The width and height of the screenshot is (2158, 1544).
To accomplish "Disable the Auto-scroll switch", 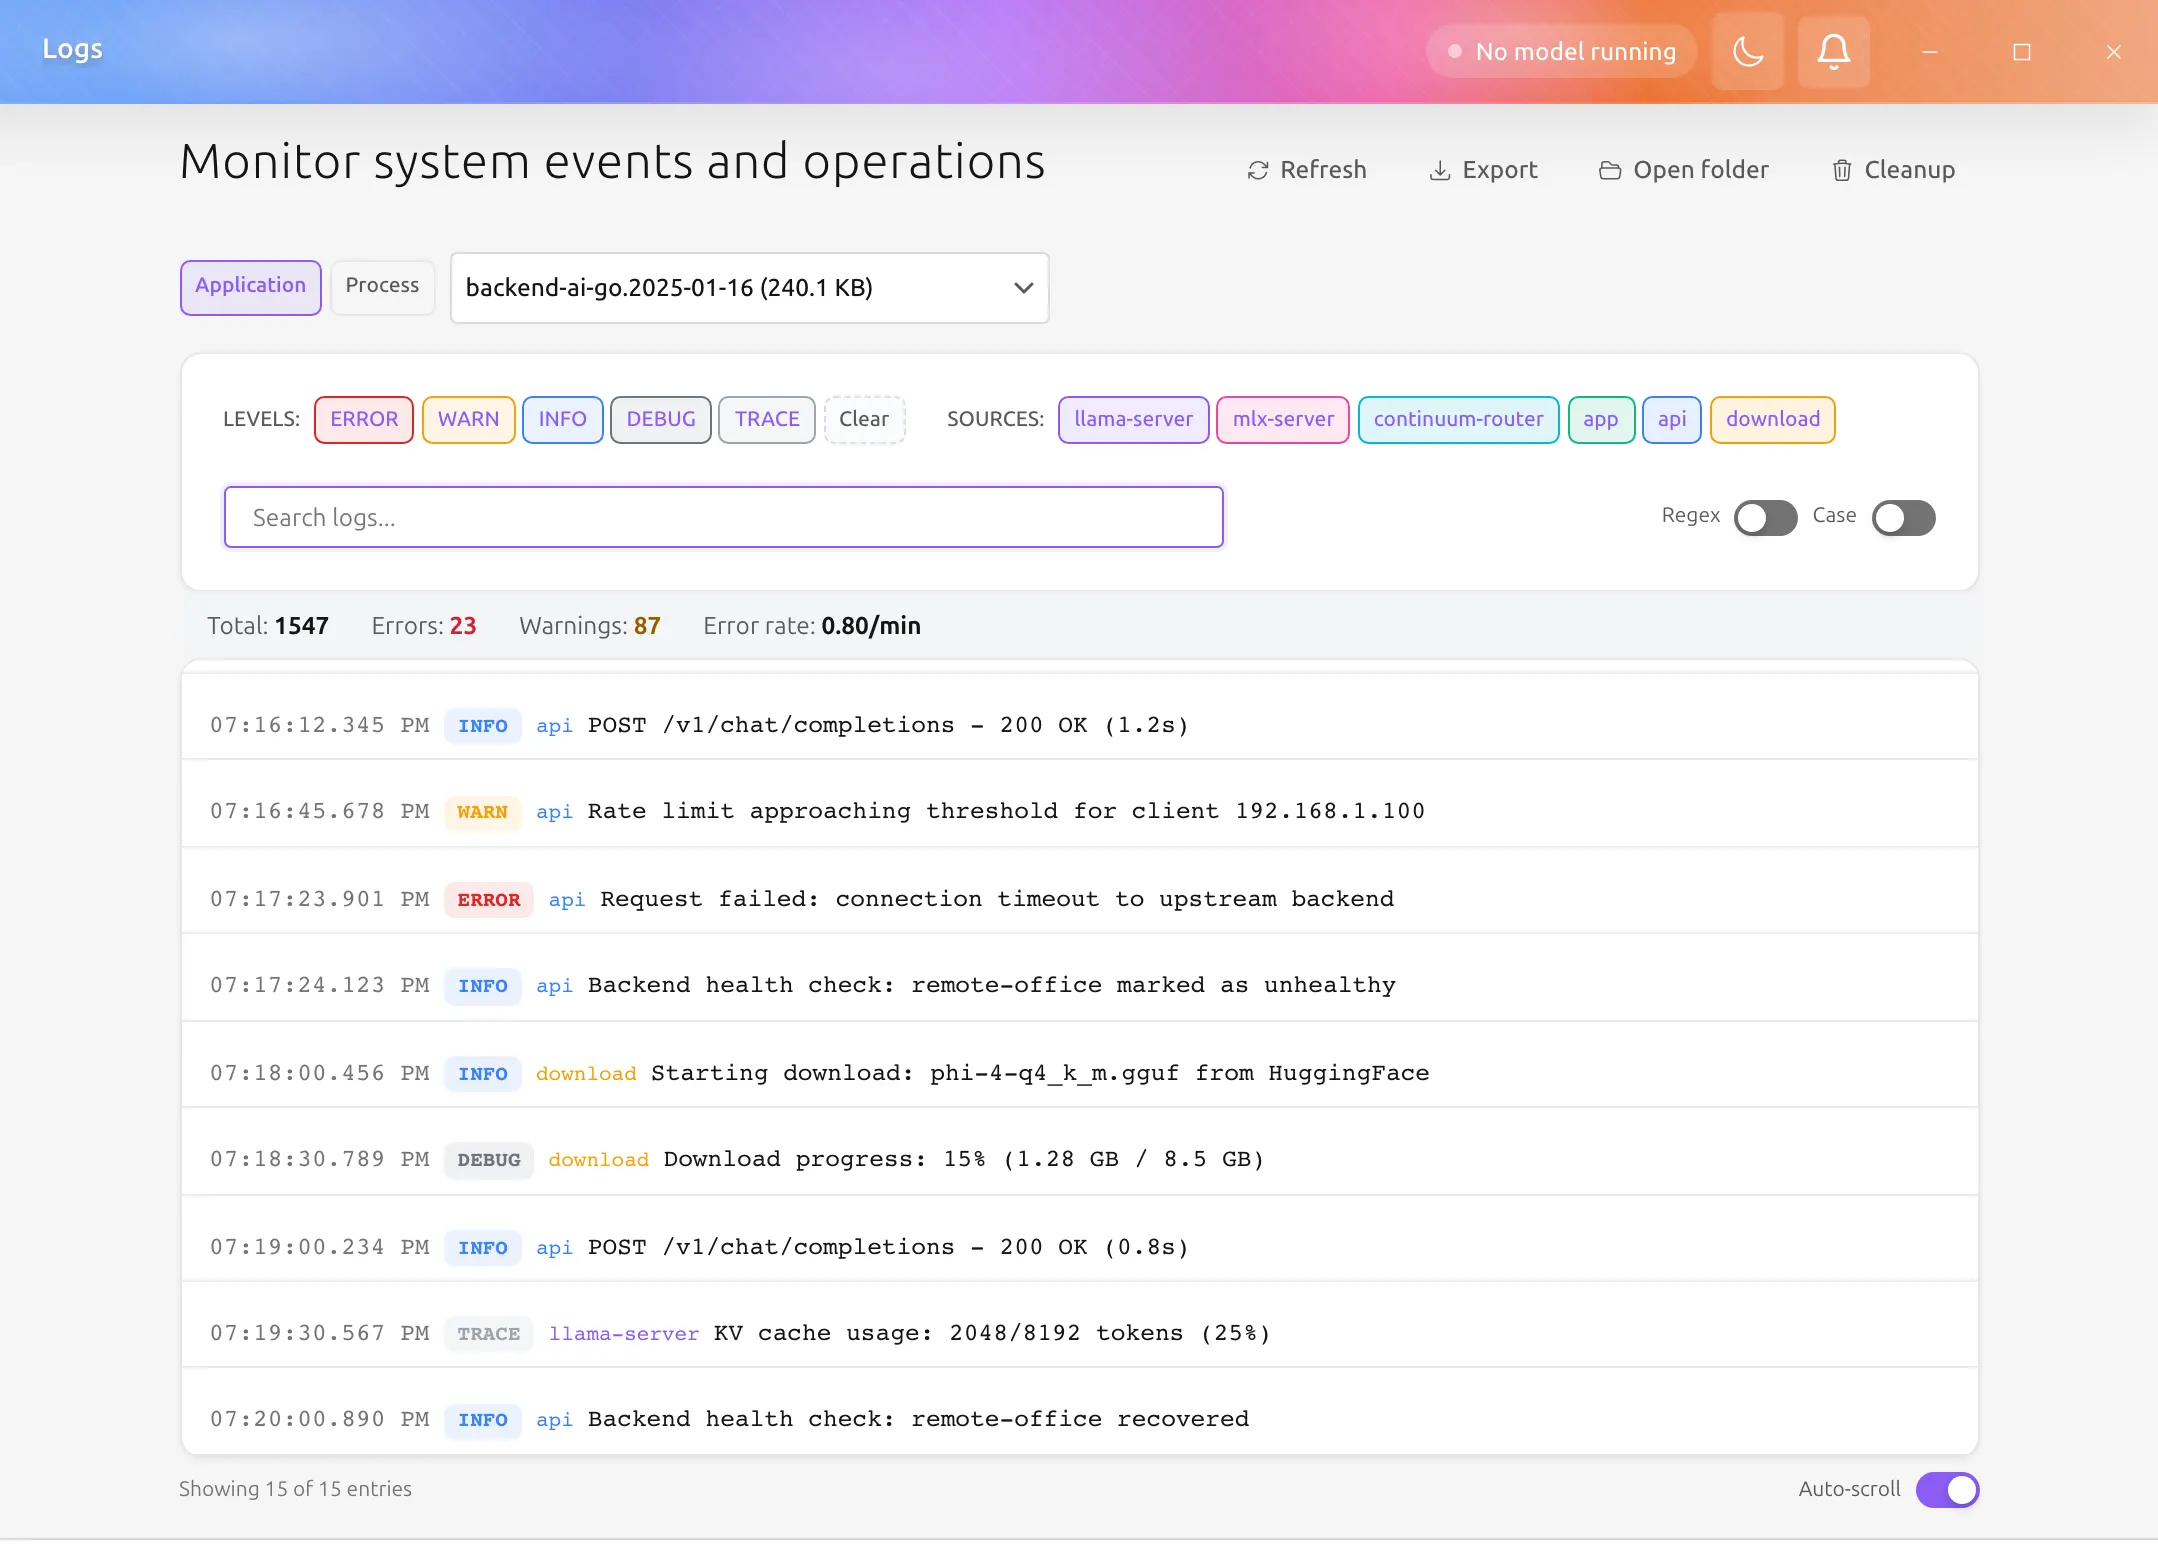I will click(1947, 1490).
